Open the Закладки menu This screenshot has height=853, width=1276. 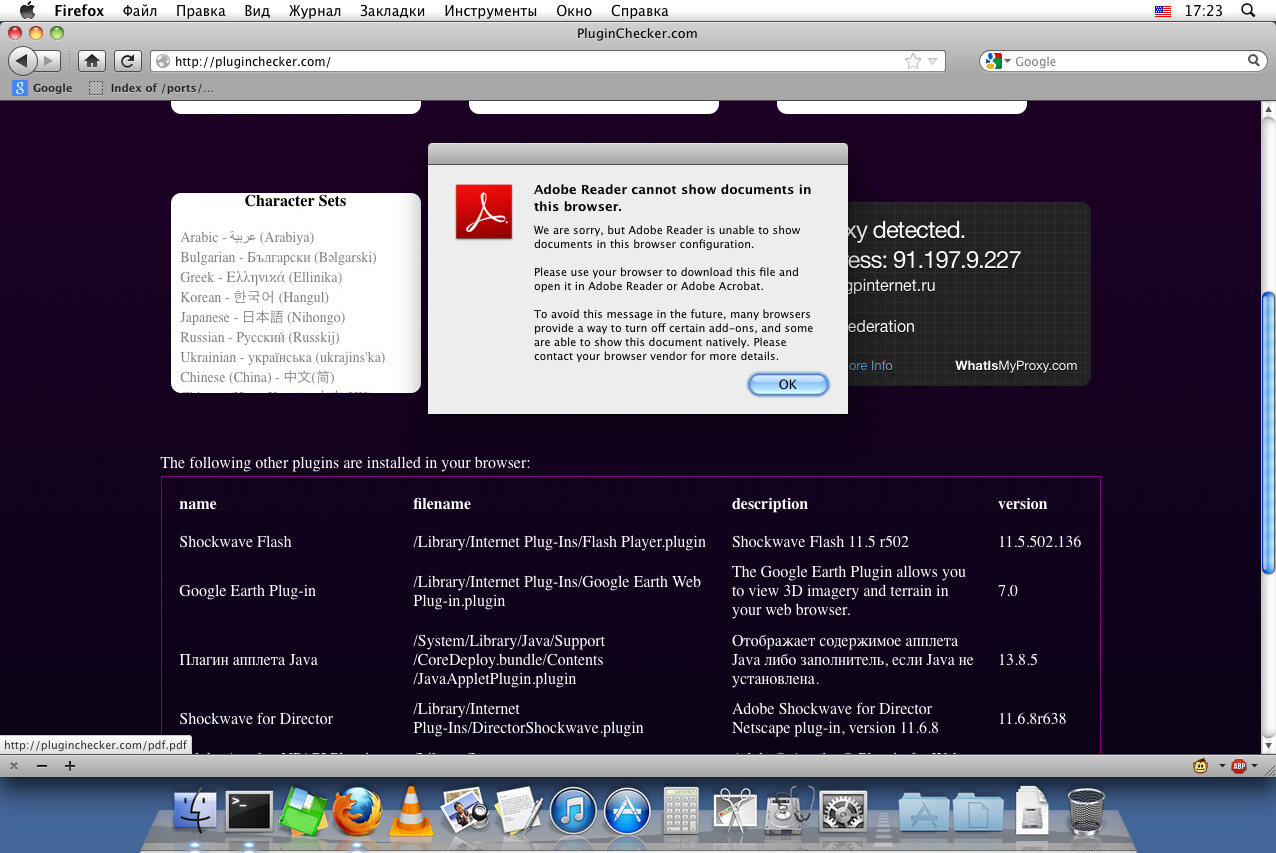tap(392, 11)
